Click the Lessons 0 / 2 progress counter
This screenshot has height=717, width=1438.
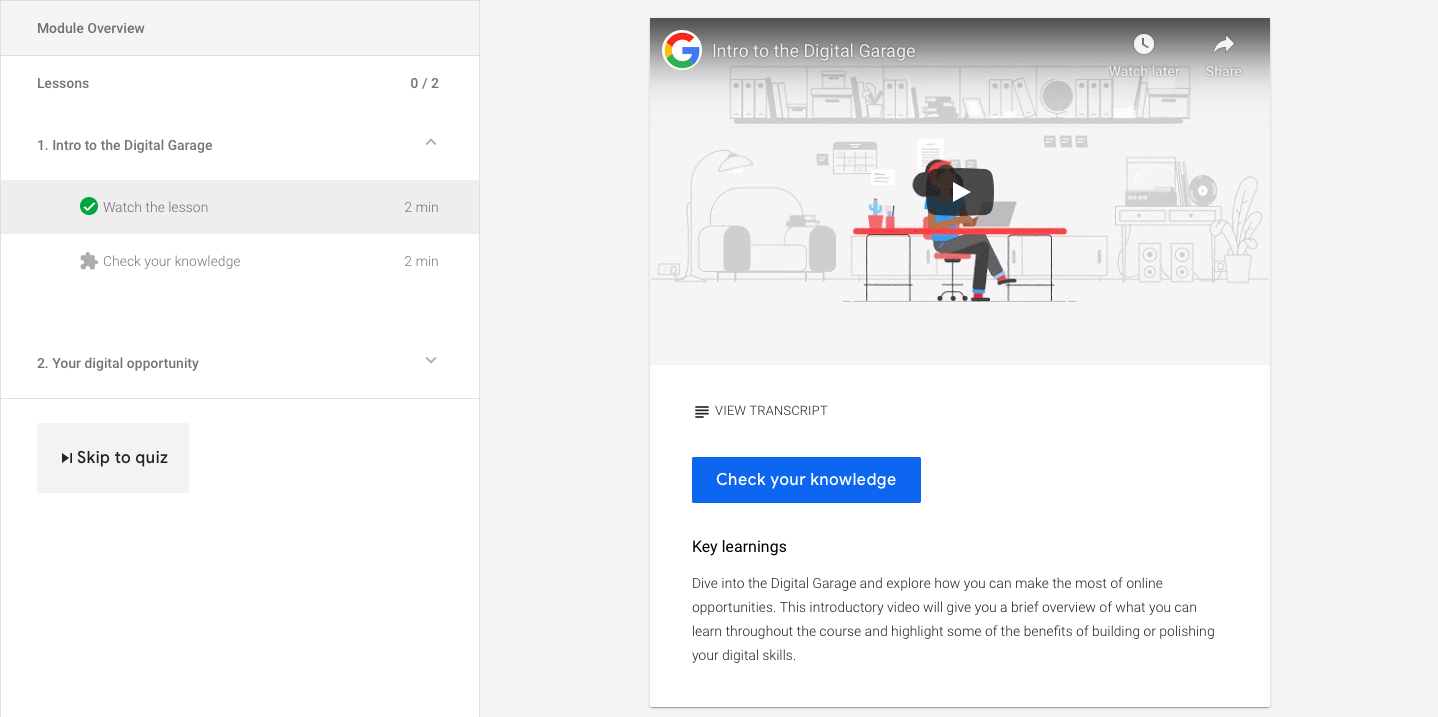[424, 83]
